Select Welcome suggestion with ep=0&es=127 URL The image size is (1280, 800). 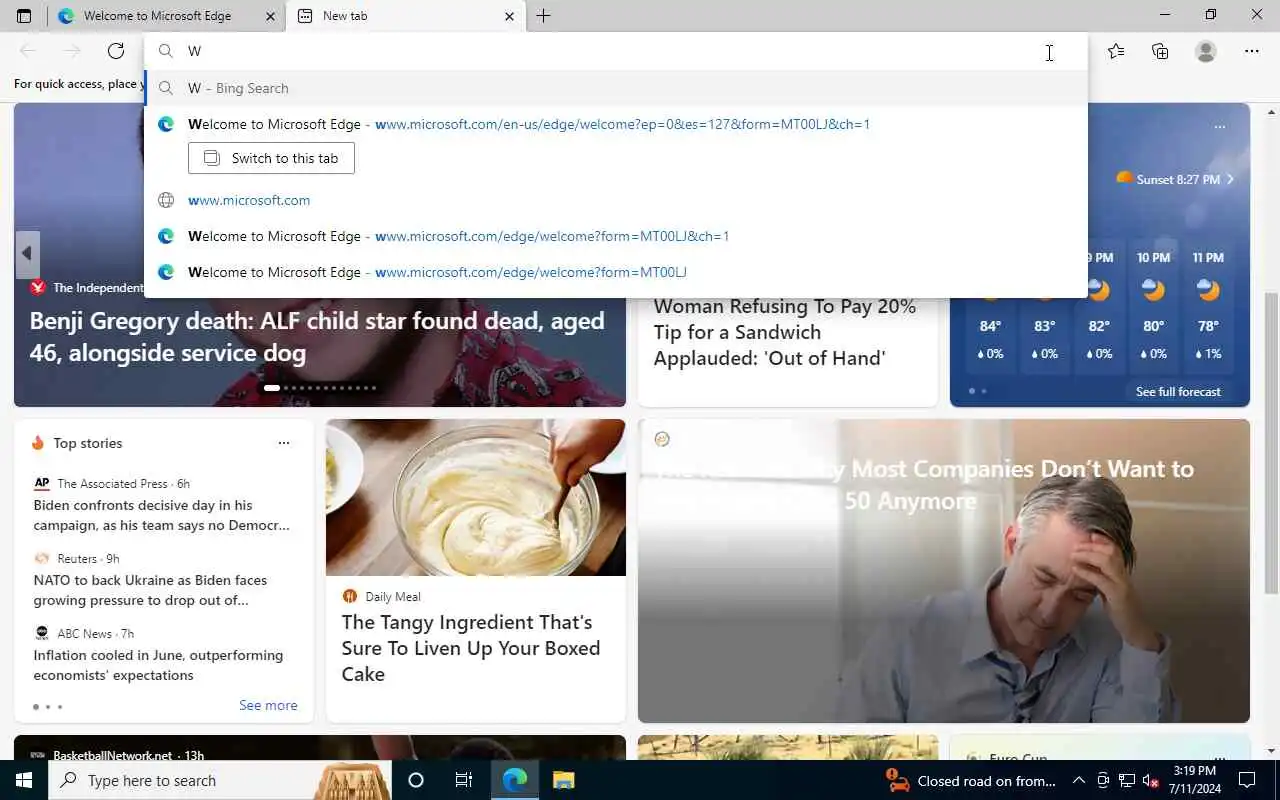tap(615, 124)
